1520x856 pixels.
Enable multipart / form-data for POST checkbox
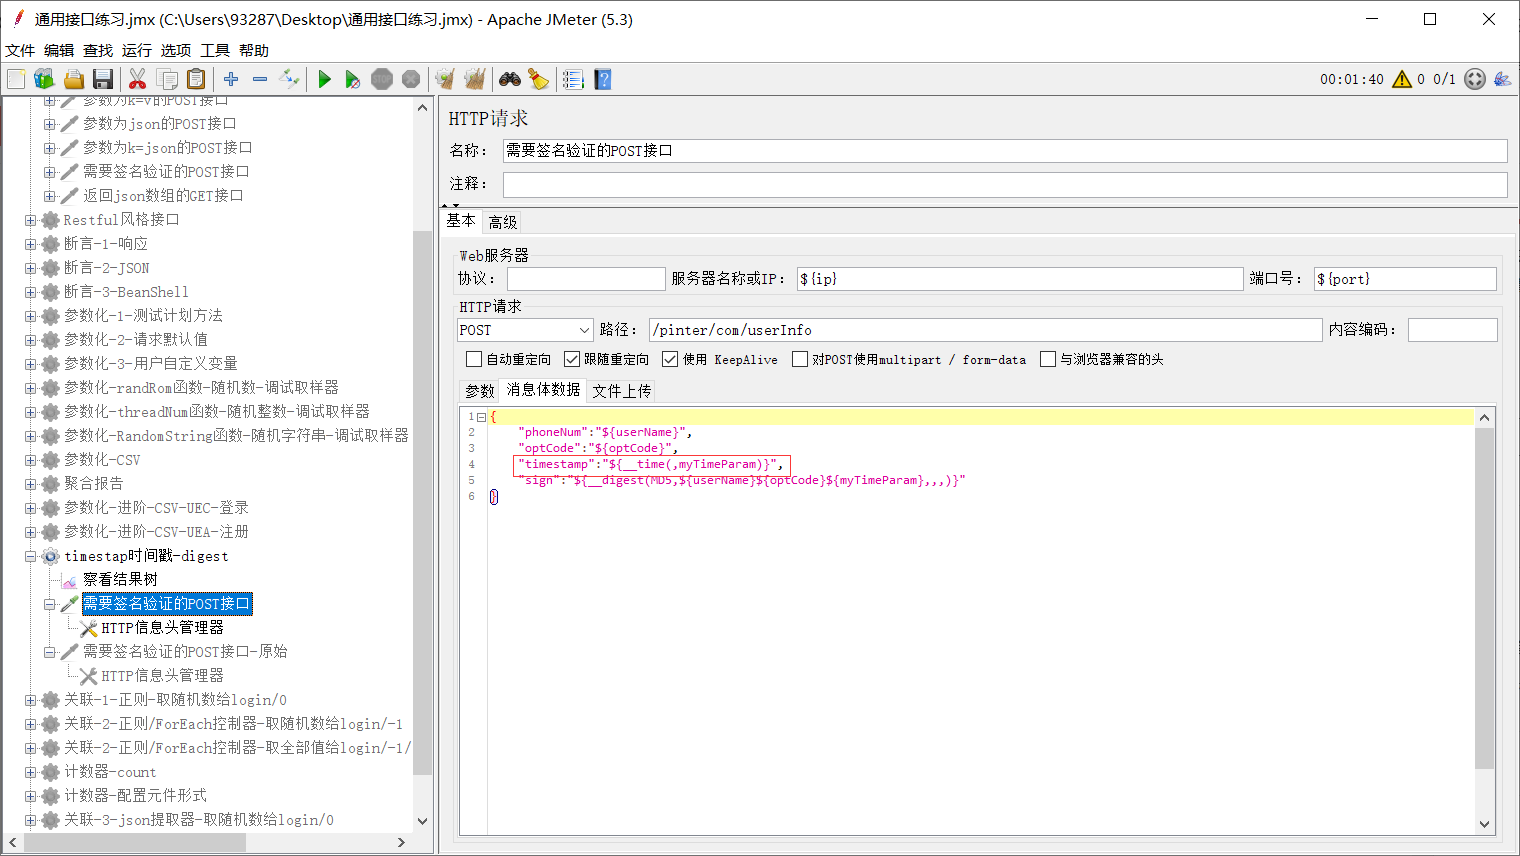click(x=800, y=359)
